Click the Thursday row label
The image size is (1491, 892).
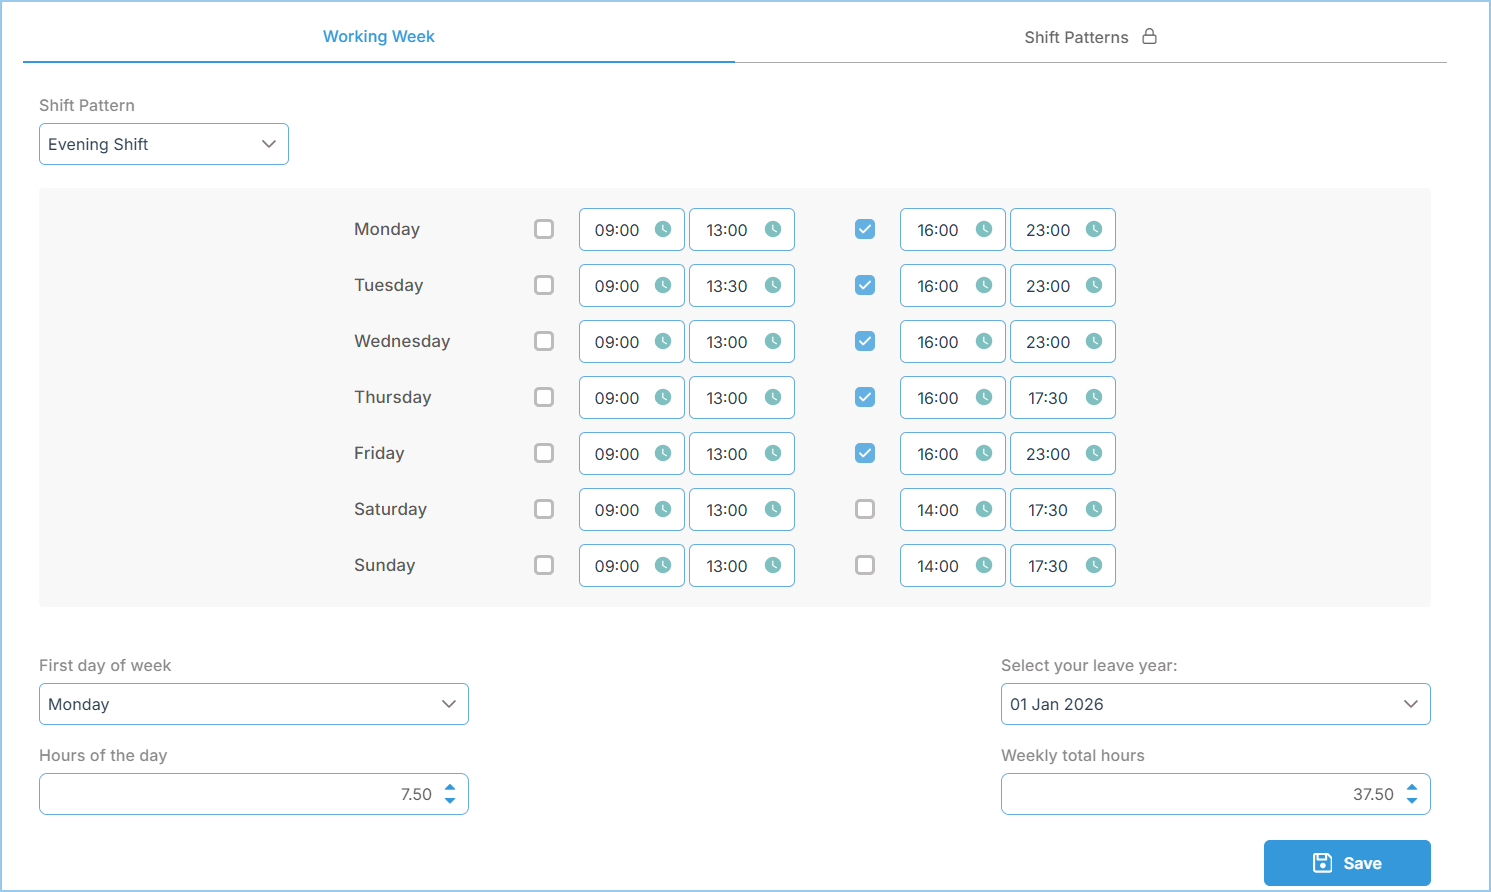392,397
